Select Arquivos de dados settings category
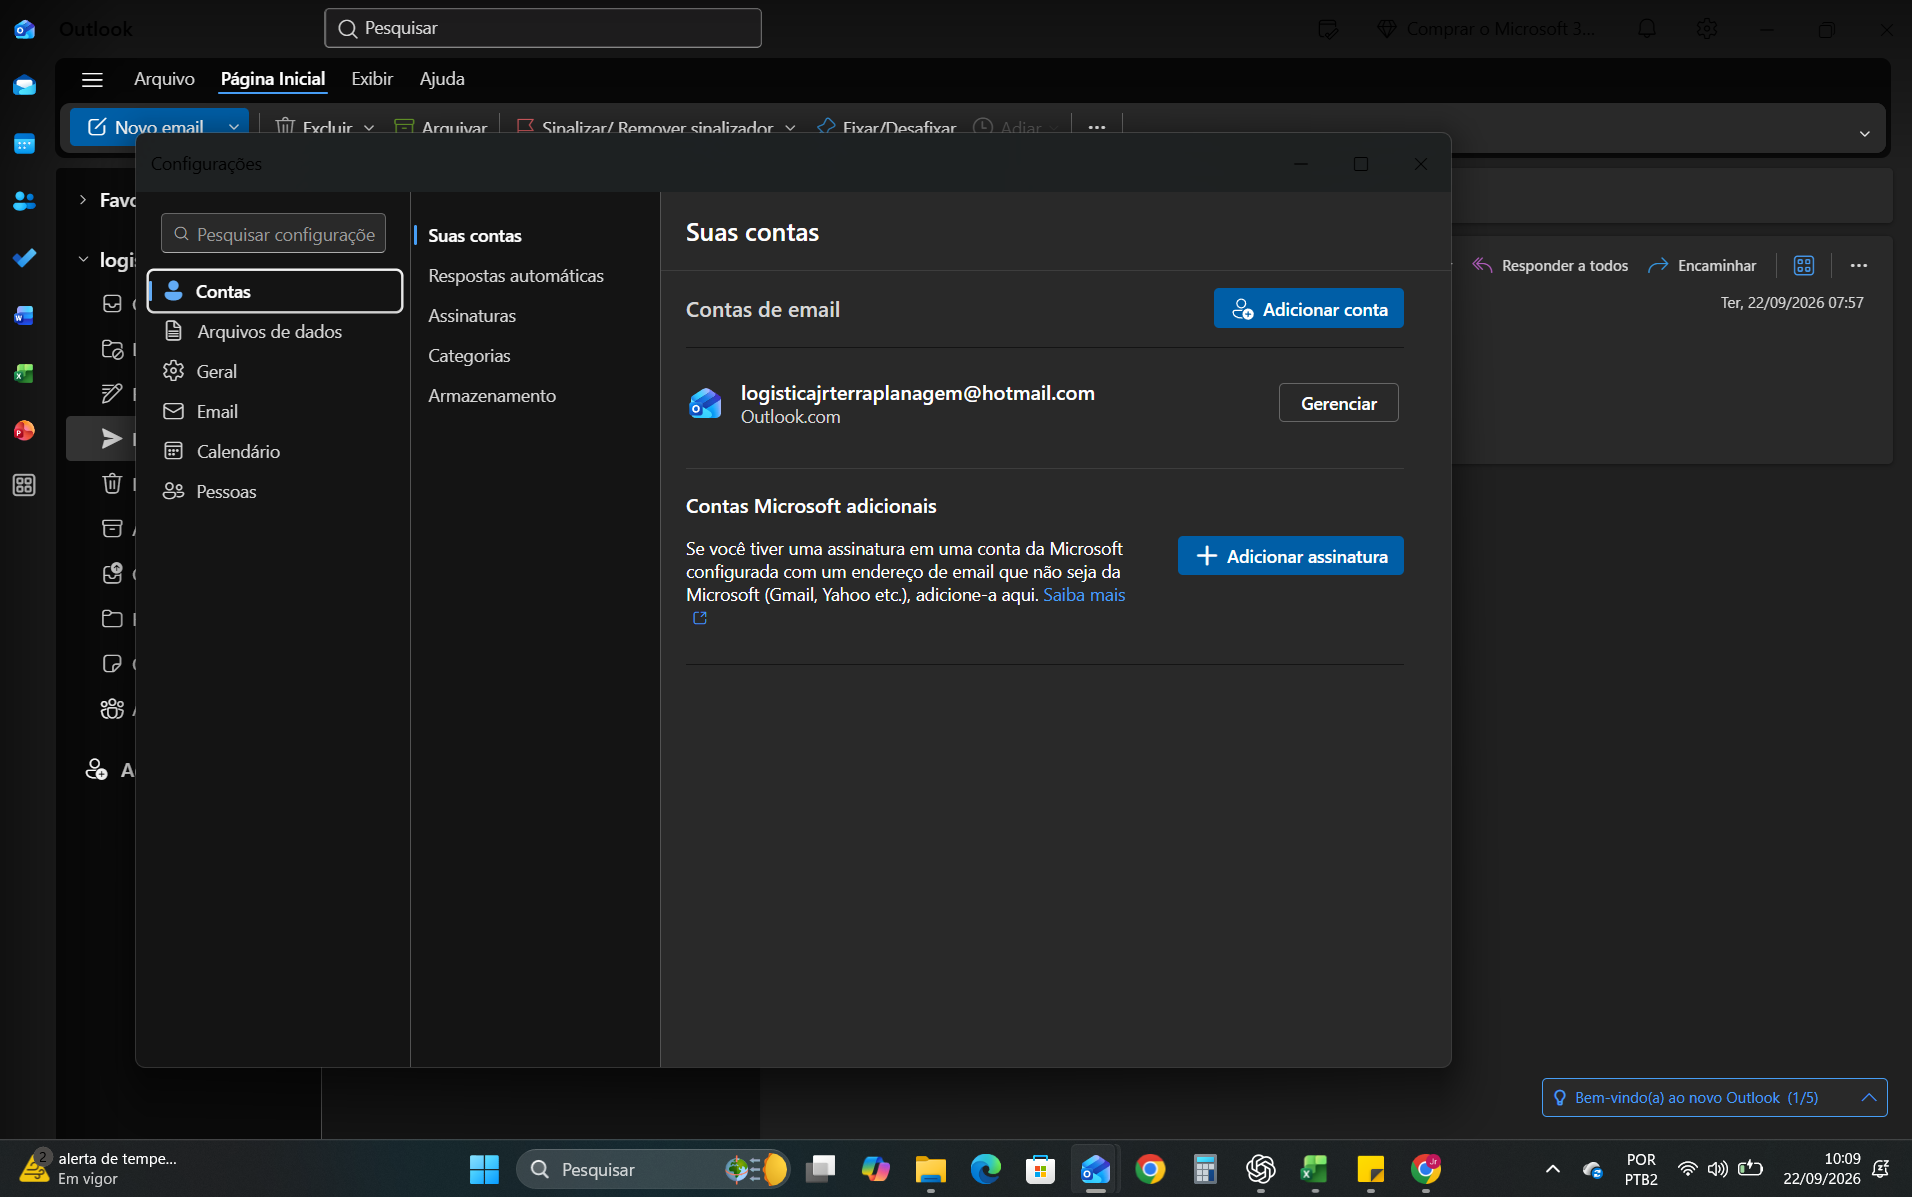 (x=275, y=331)
